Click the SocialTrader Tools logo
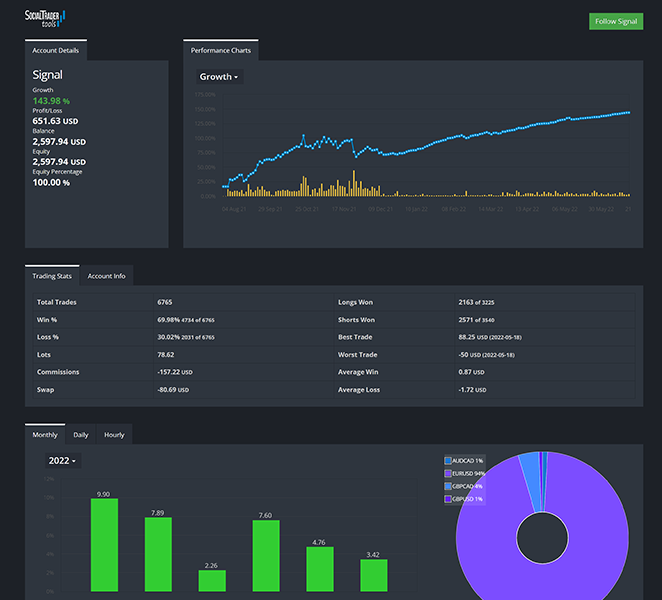 [x=46, y=17]
